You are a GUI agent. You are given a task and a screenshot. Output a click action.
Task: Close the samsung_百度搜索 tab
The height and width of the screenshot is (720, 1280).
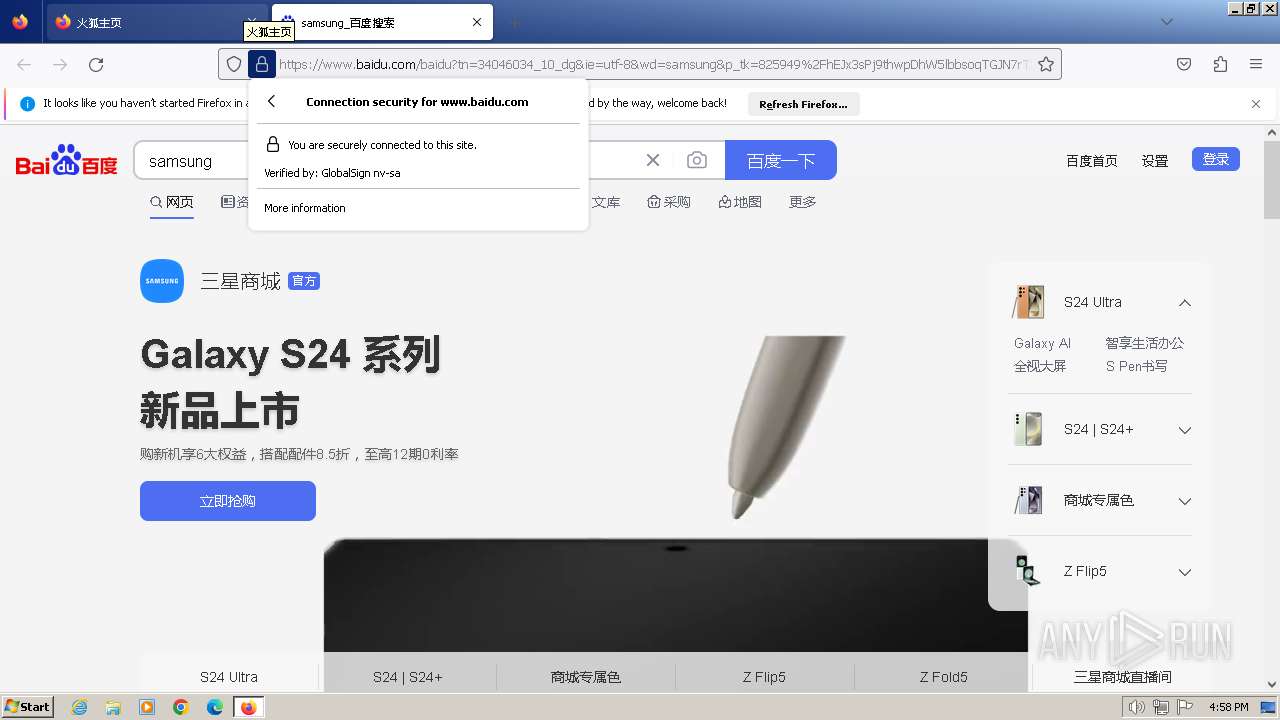477,22
